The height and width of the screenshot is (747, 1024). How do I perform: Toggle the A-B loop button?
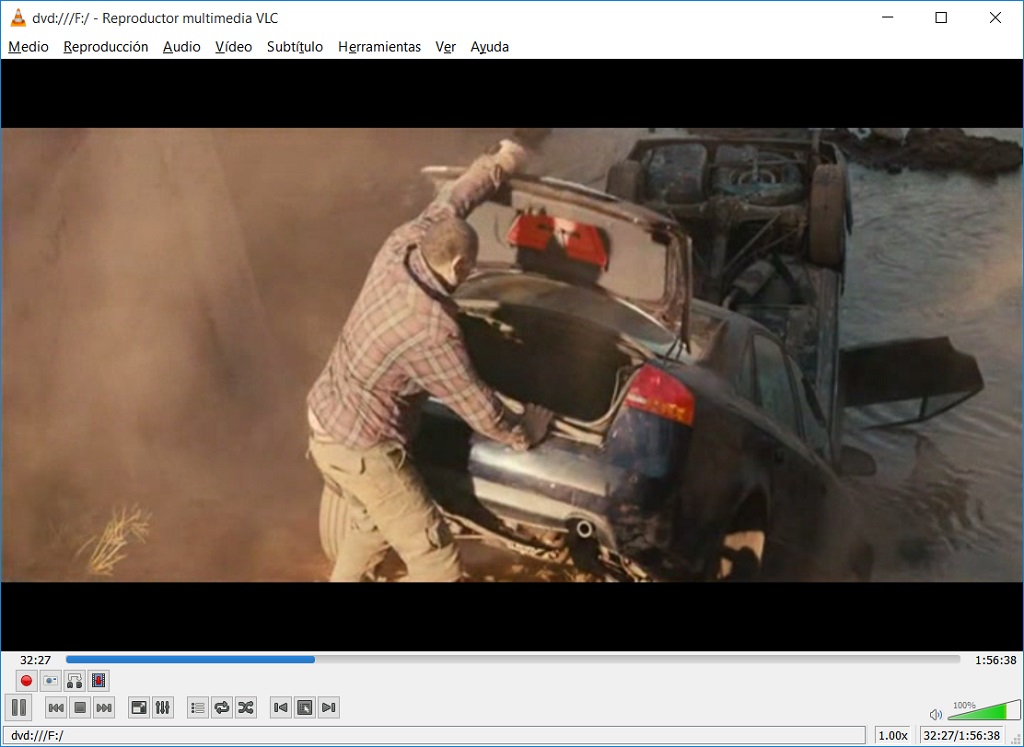click(x=74, y=681)
